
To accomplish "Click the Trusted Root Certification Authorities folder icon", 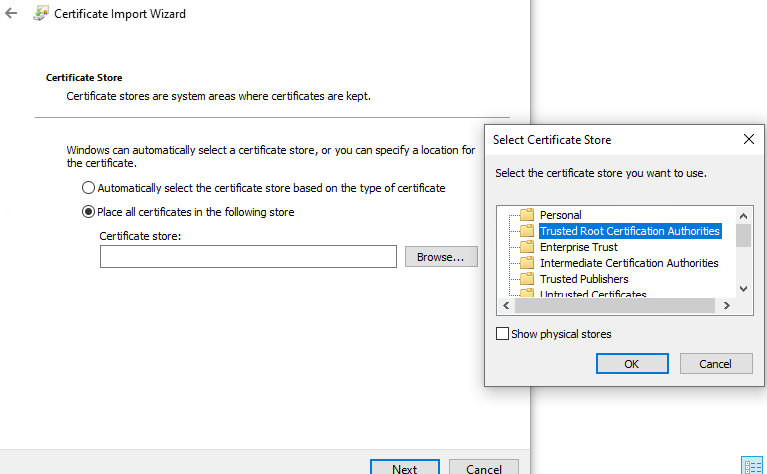I will point(527,231).
